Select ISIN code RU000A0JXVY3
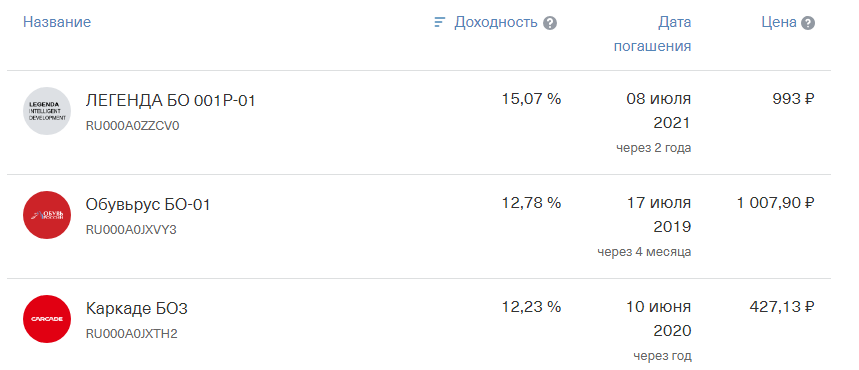 tap(131, 230)
